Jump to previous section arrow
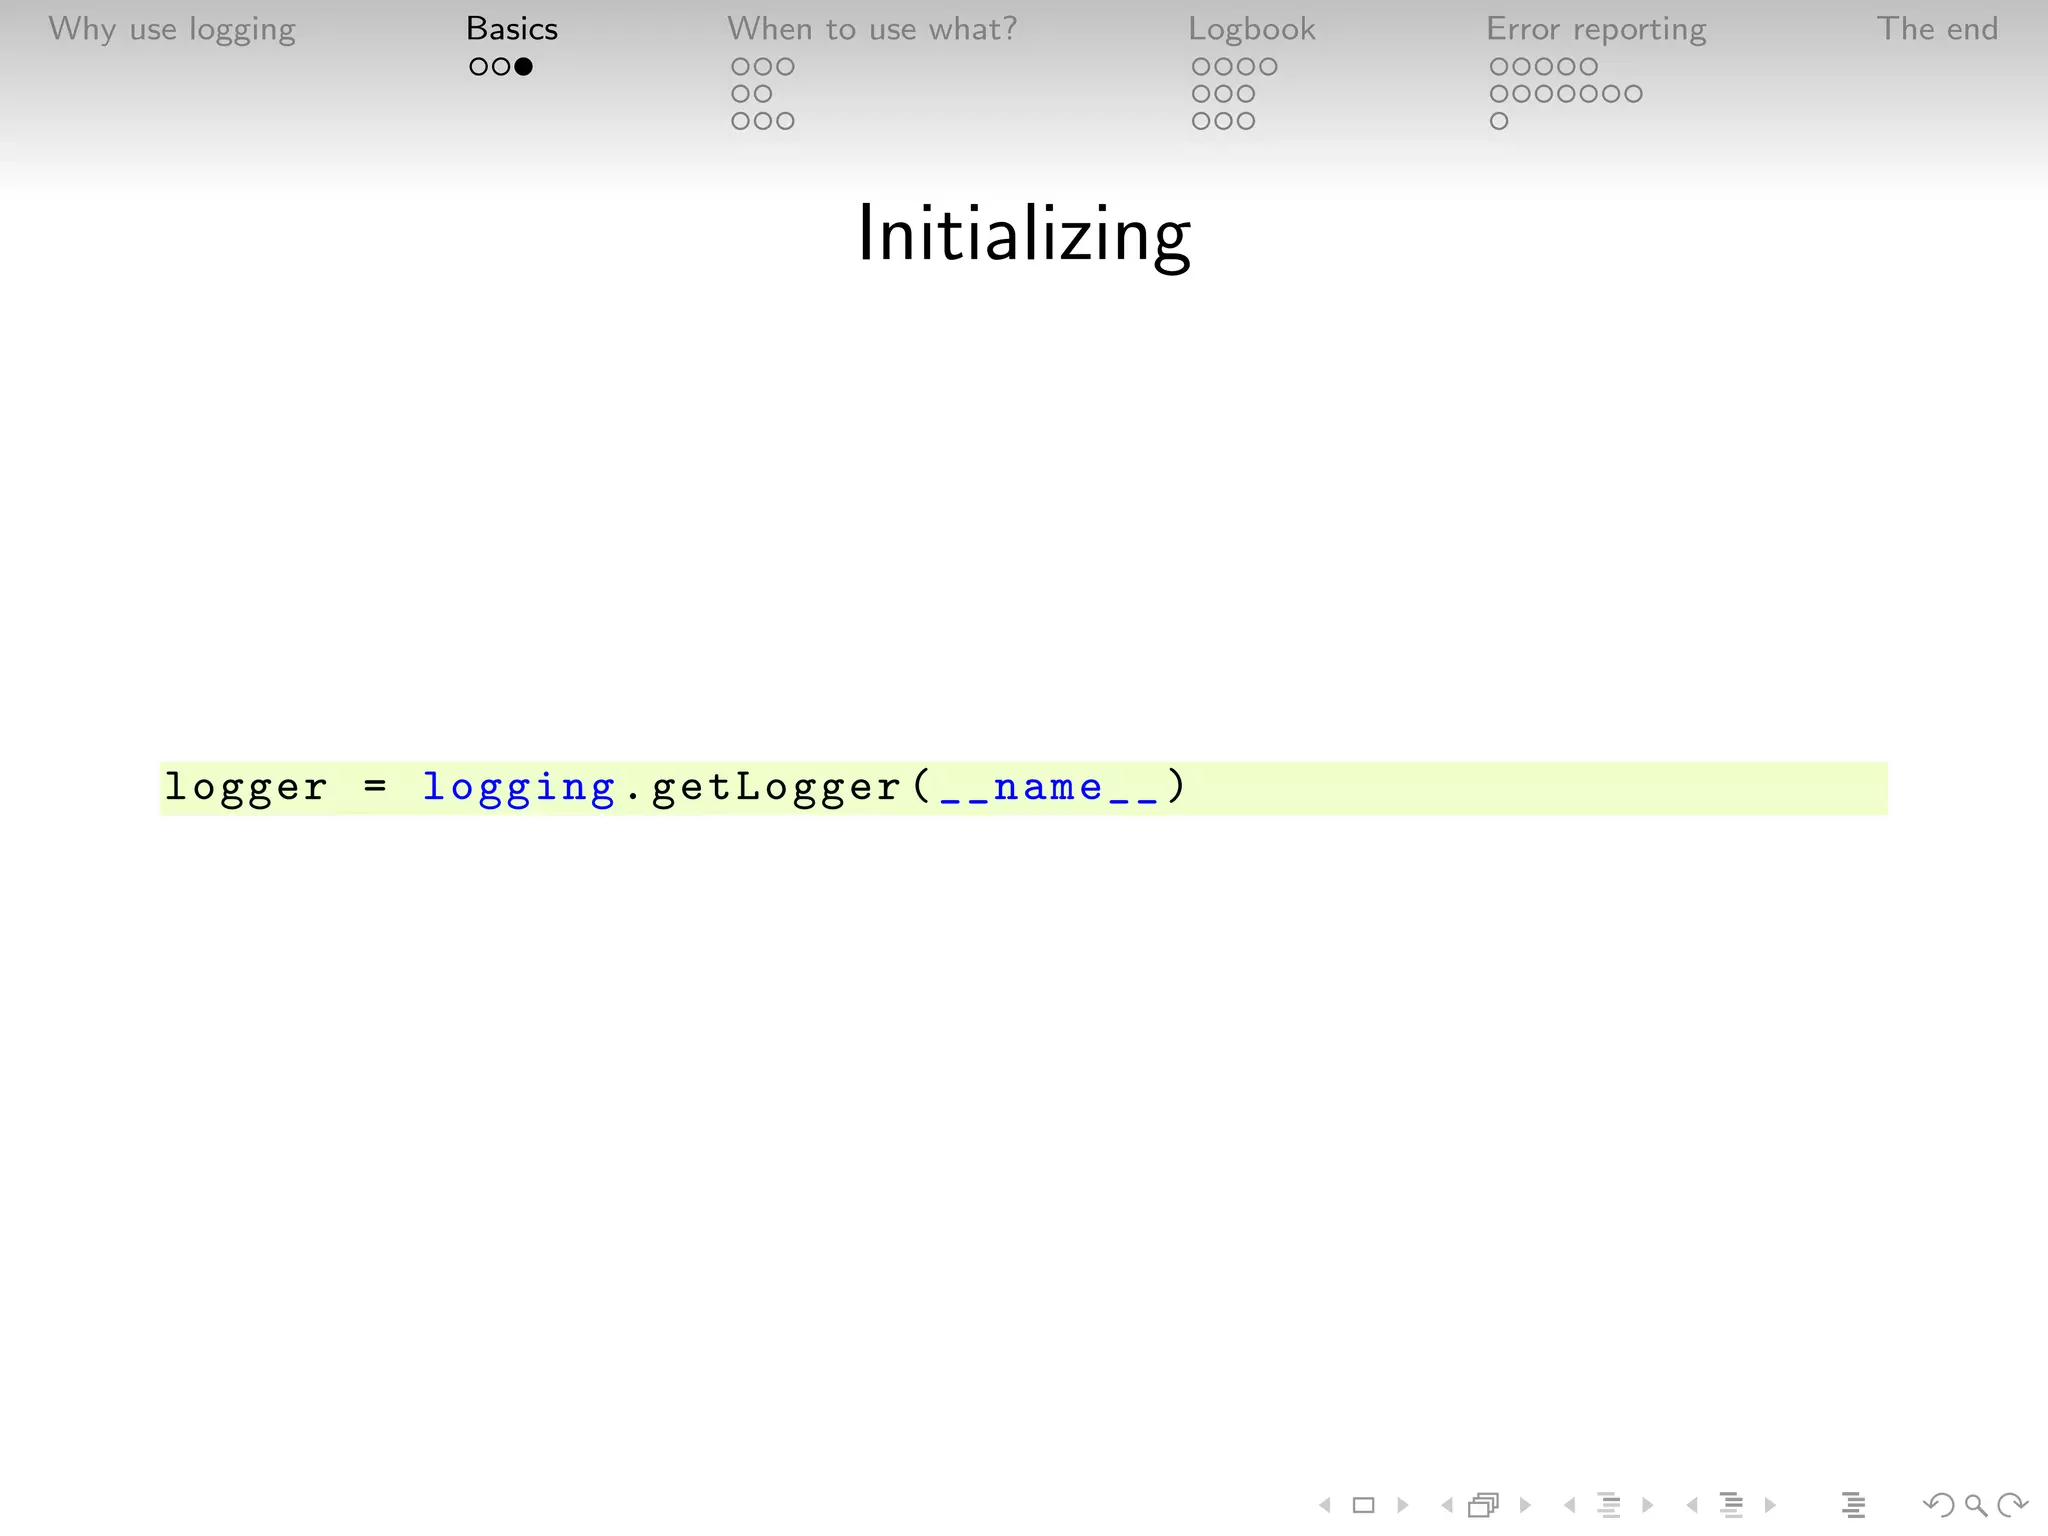The width and height of the screenshot is (2048, 1536). point(1692,1505)
